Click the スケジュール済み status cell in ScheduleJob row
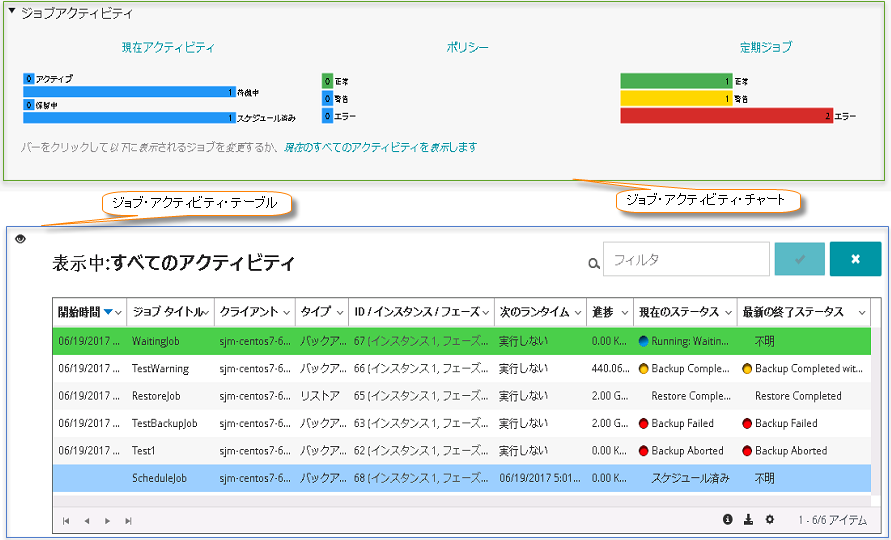891x540 pixels. [690, 478]
